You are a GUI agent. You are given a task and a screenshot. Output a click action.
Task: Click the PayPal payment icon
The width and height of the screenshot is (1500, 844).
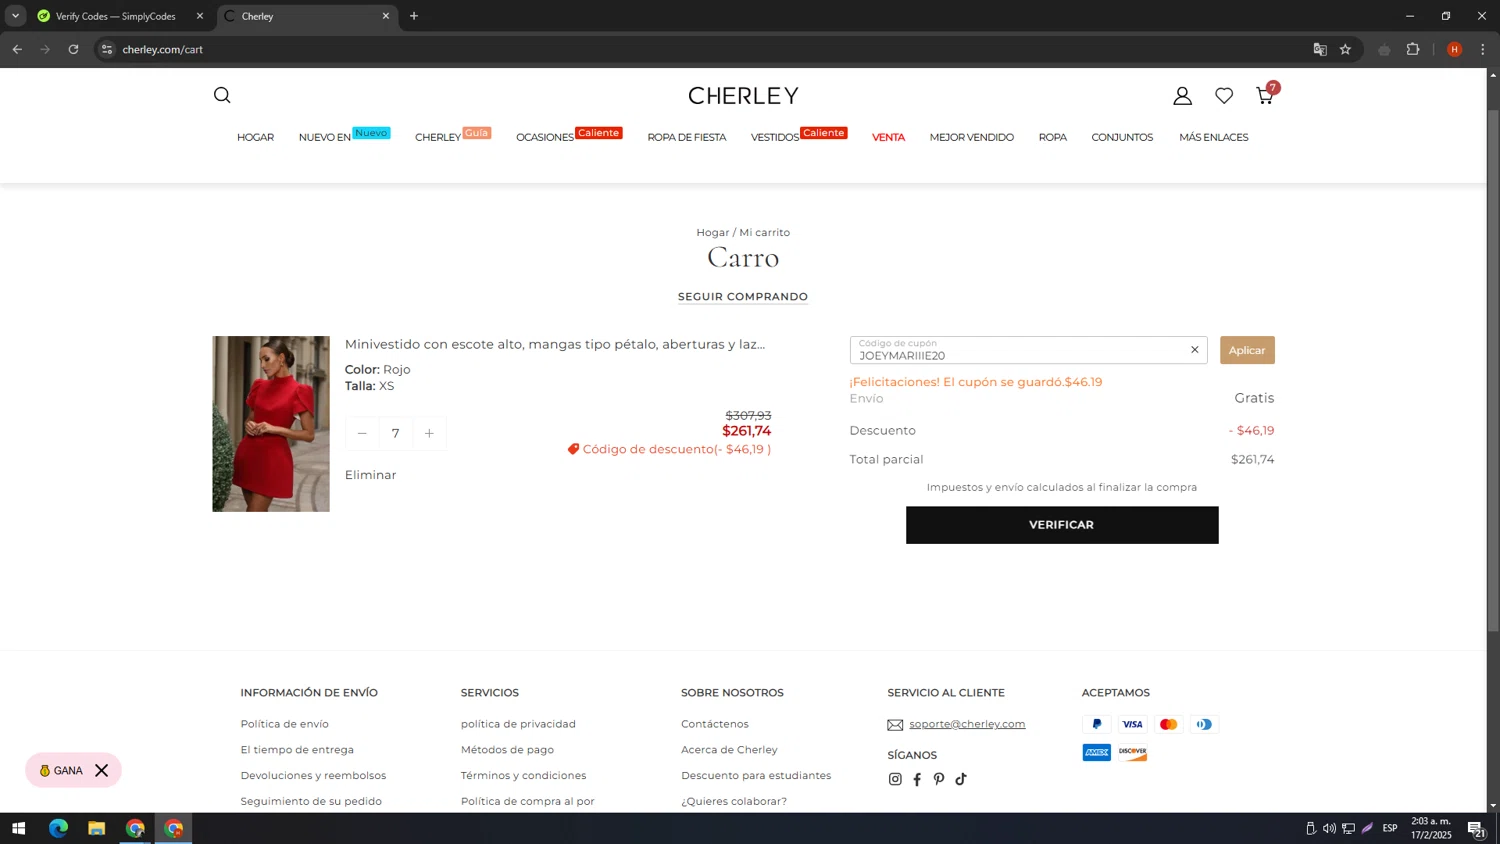[x=1096, y=724]
